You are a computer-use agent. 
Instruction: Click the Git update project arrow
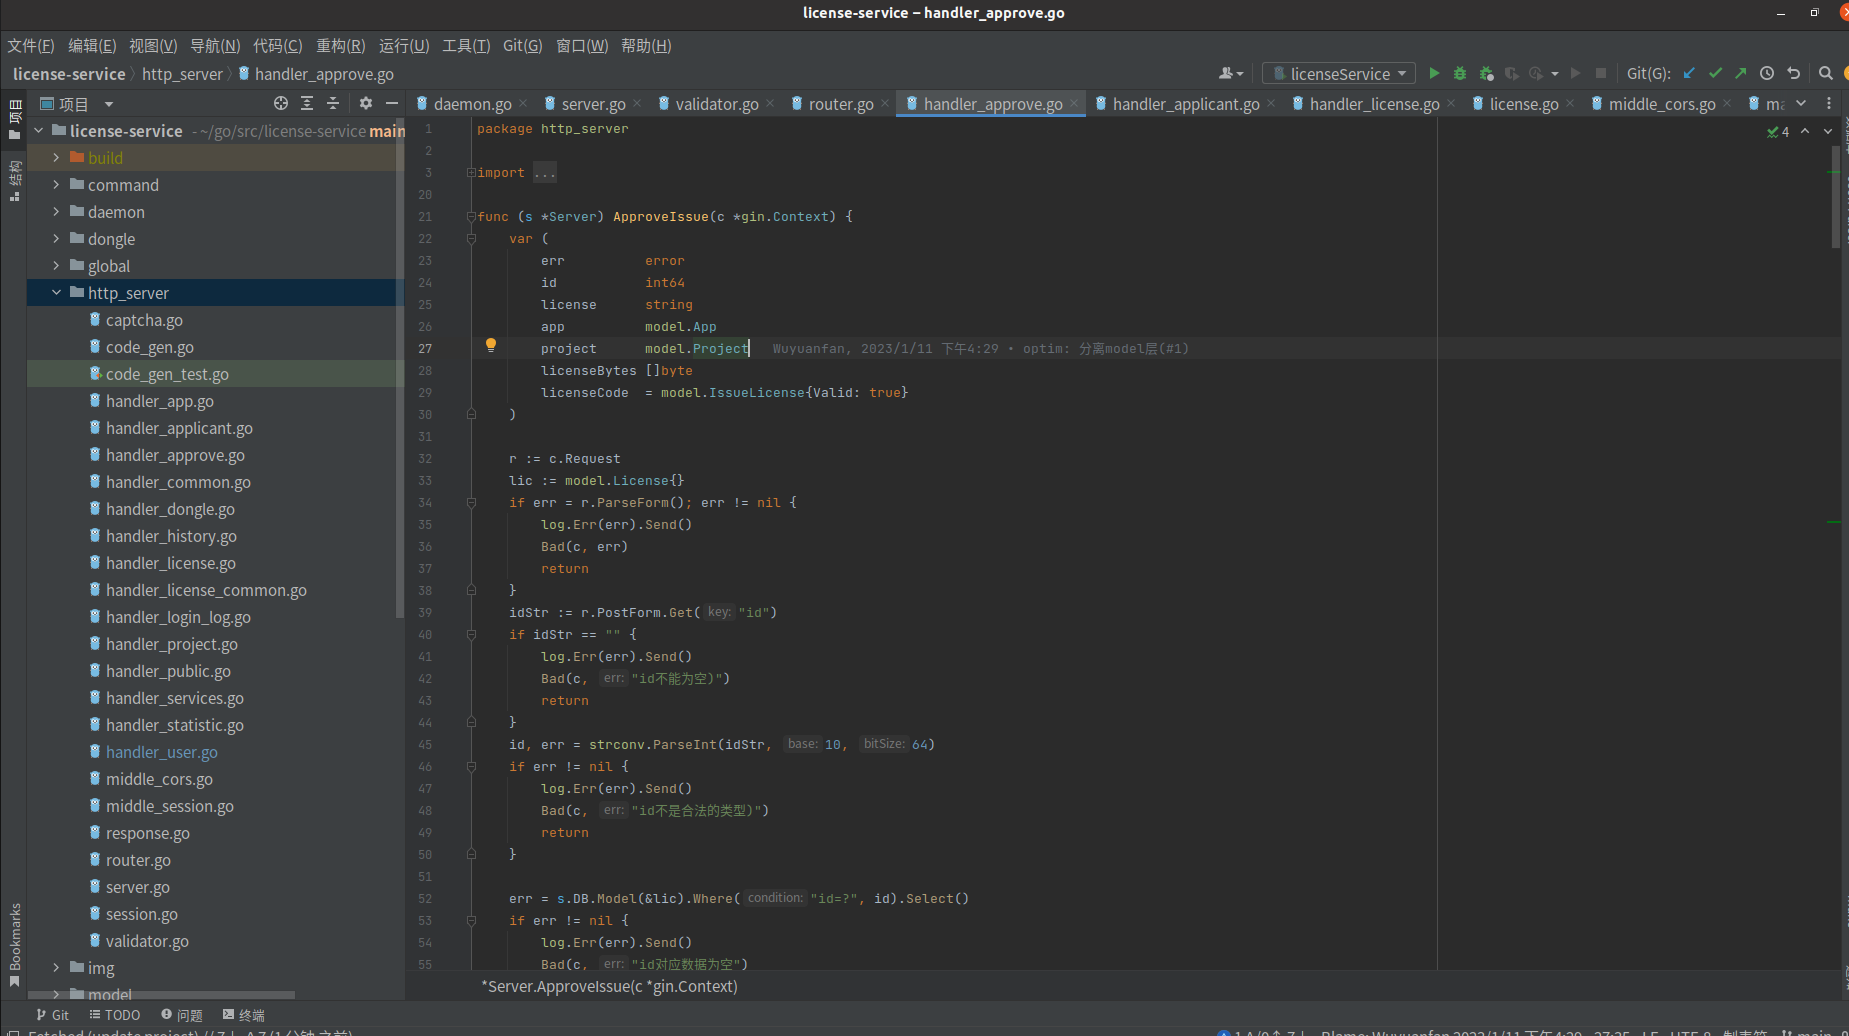coord(1689,73)
